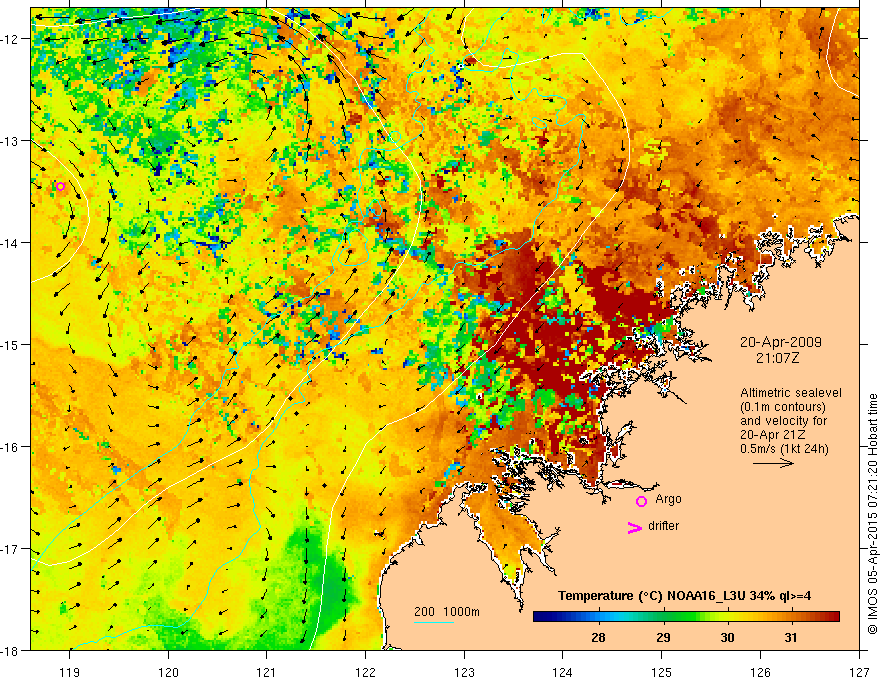This screenshot has height=680, width=880.
Task: Click the colorbar tick label '28'
Action: pos(598,637)
